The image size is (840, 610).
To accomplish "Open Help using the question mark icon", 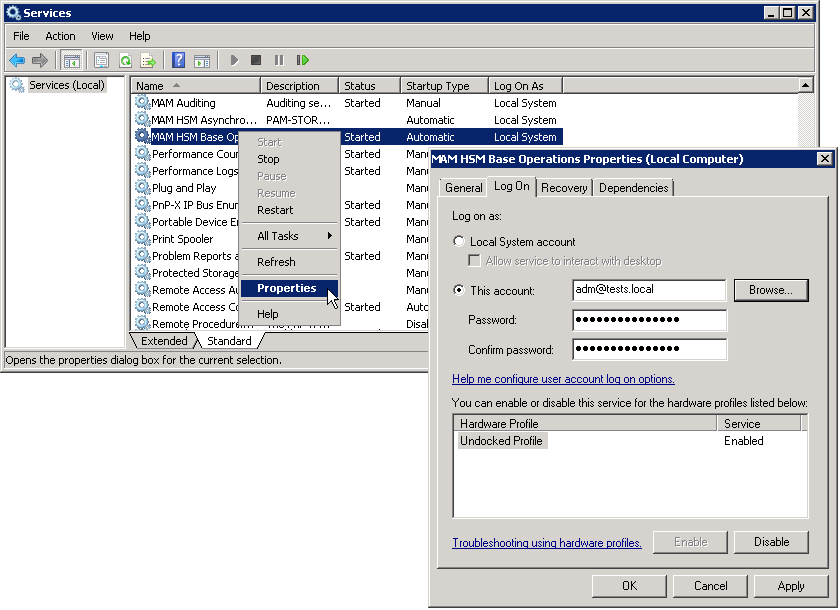I will point(178,61).
